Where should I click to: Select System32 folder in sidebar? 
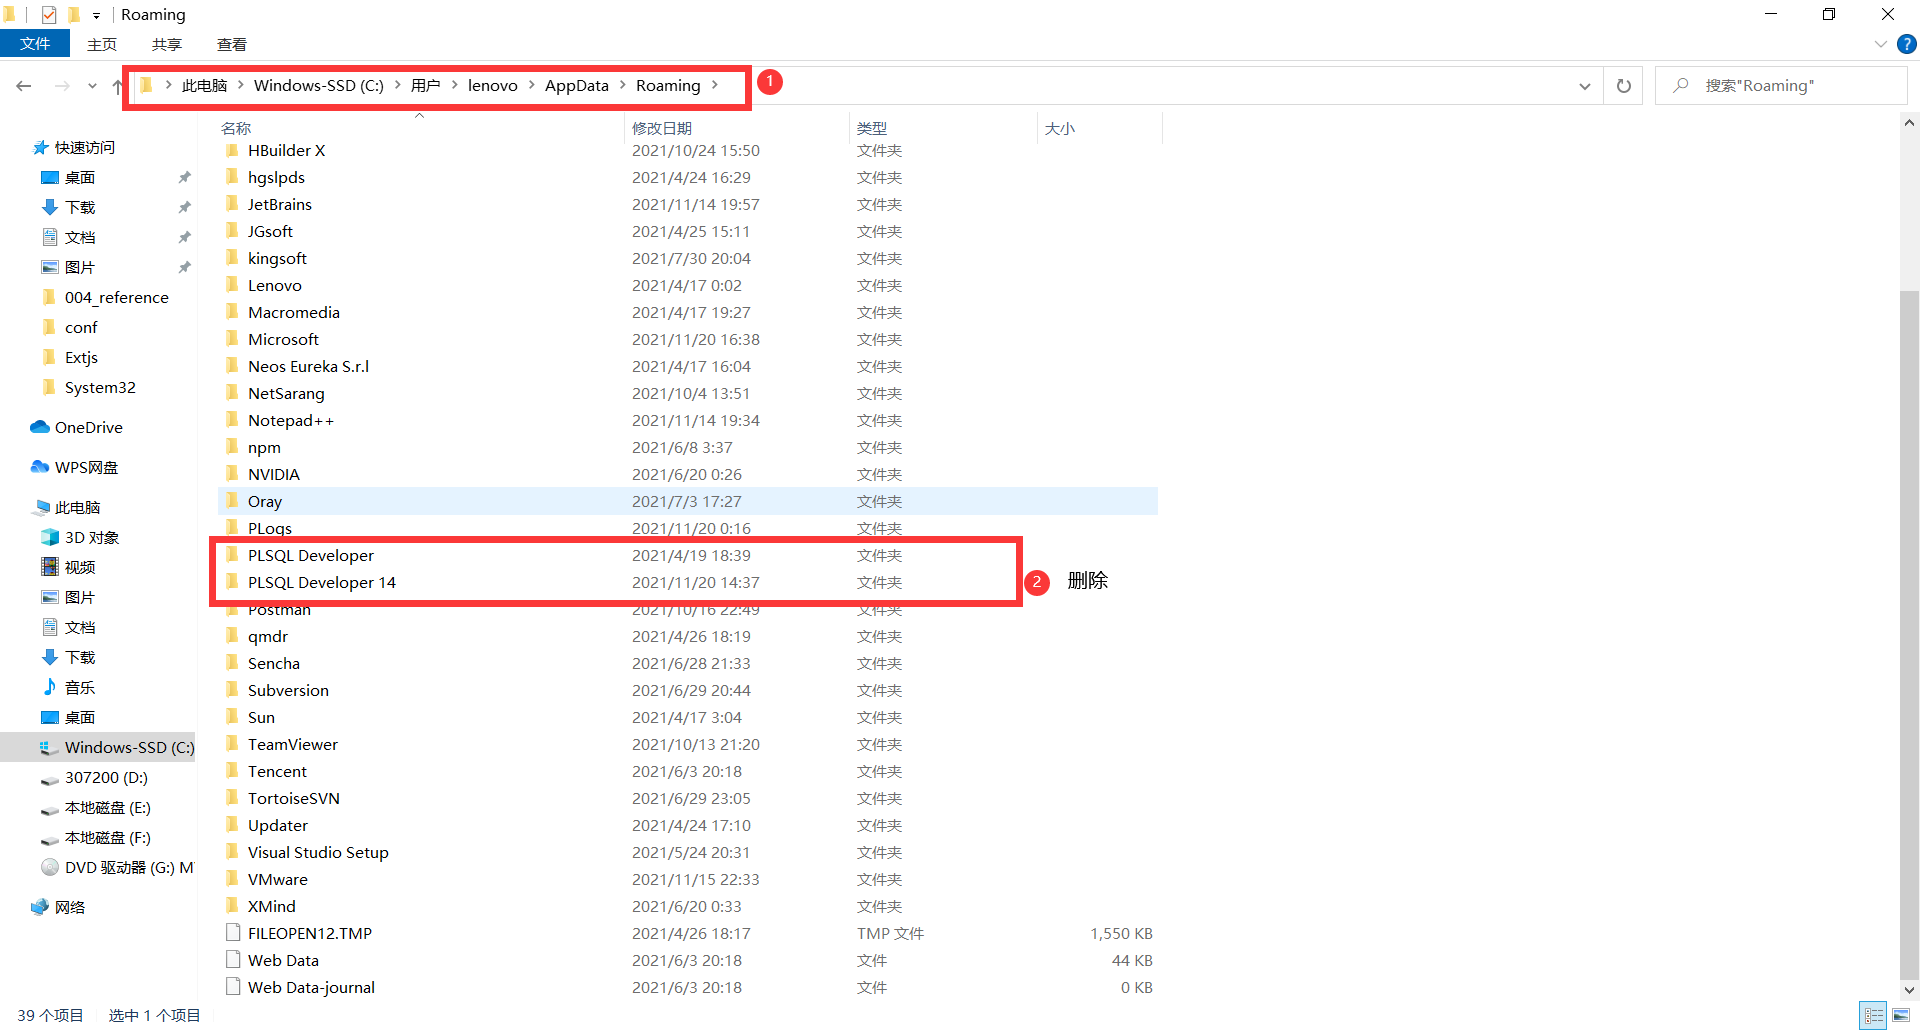[x=89, y=388]
